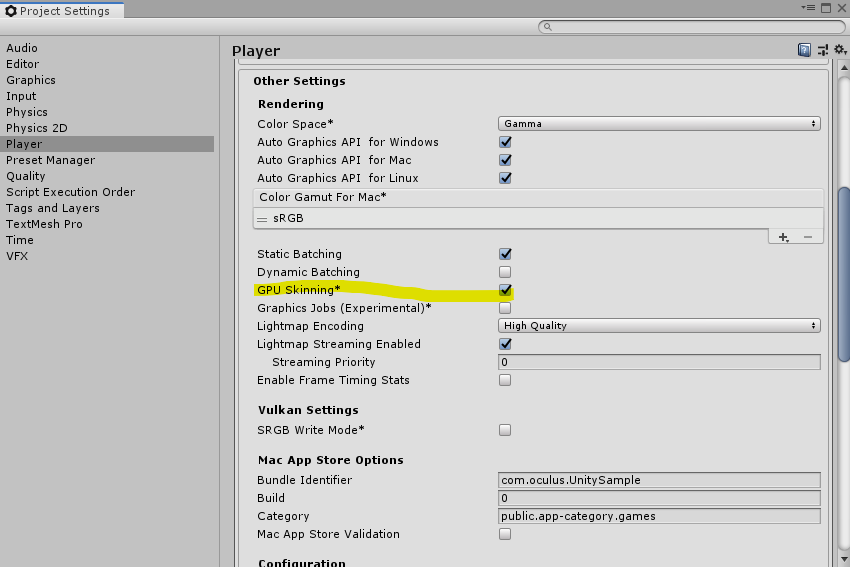
Task: Click the Category text field
Action: click(659, 516)
